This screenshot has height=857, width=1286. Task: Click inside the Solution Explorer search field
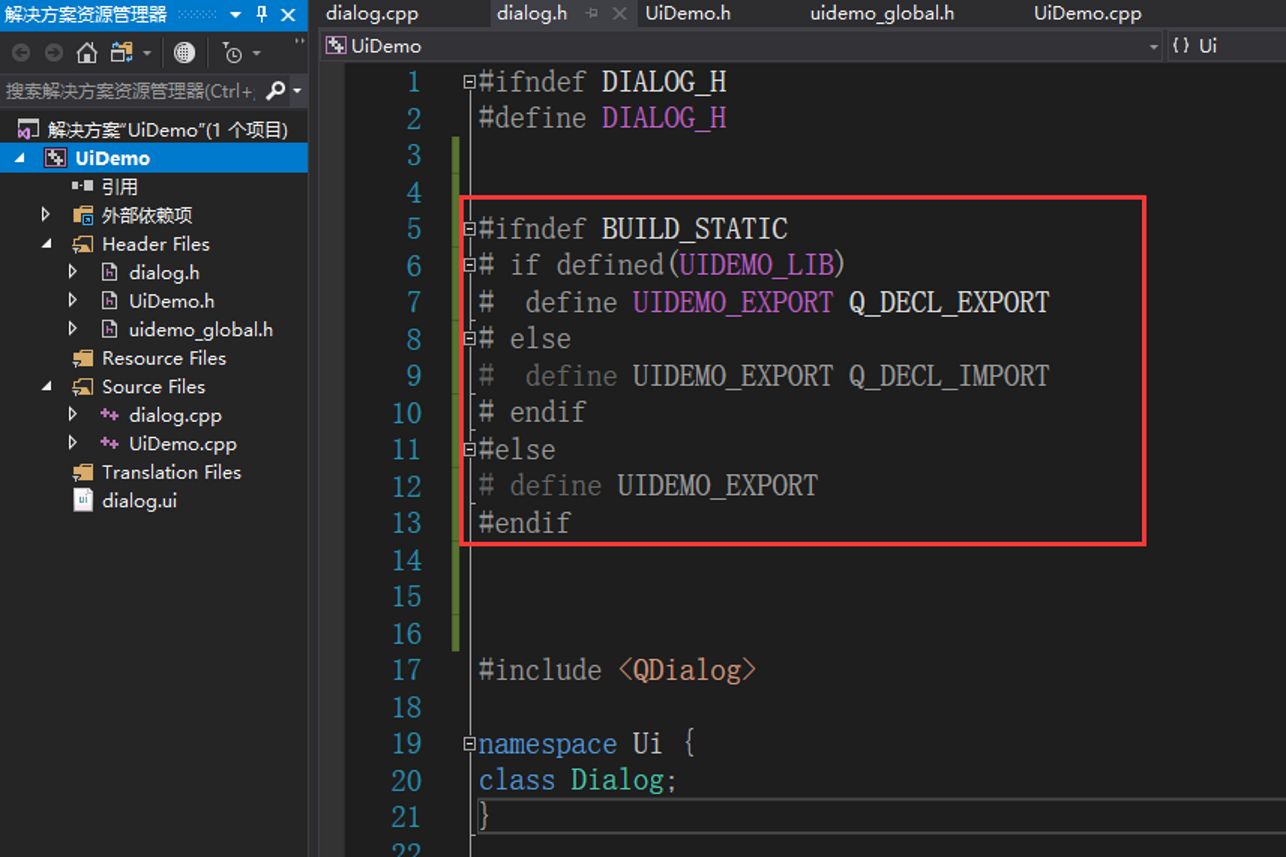tap(132, 91)
